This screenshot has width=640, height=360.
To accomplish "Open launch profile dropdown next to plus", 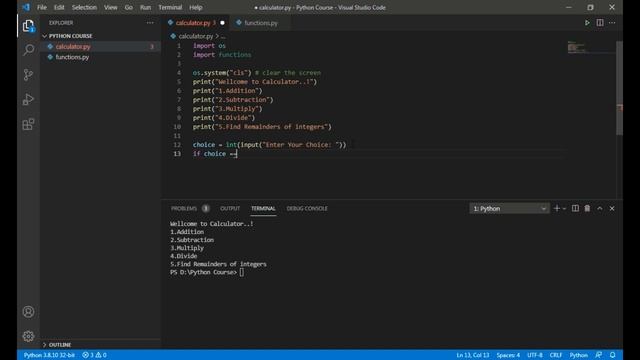I will [564, 209].
